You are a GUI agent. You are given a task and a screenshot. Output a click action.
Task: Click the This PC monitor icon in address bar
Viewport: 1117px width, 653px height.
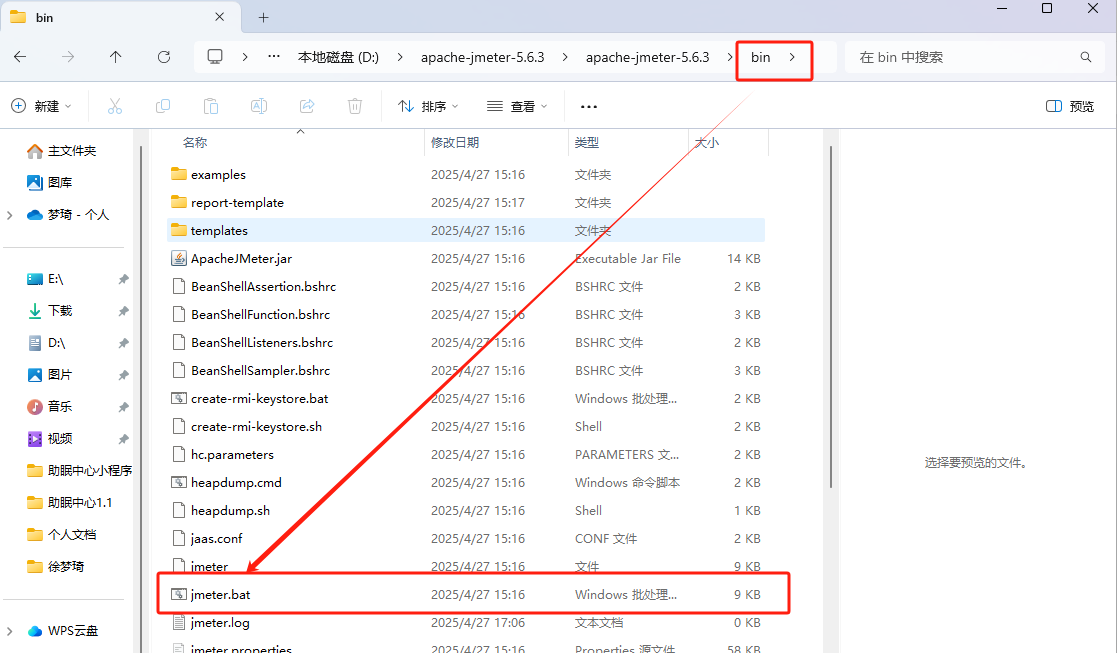tap(214, 57)
